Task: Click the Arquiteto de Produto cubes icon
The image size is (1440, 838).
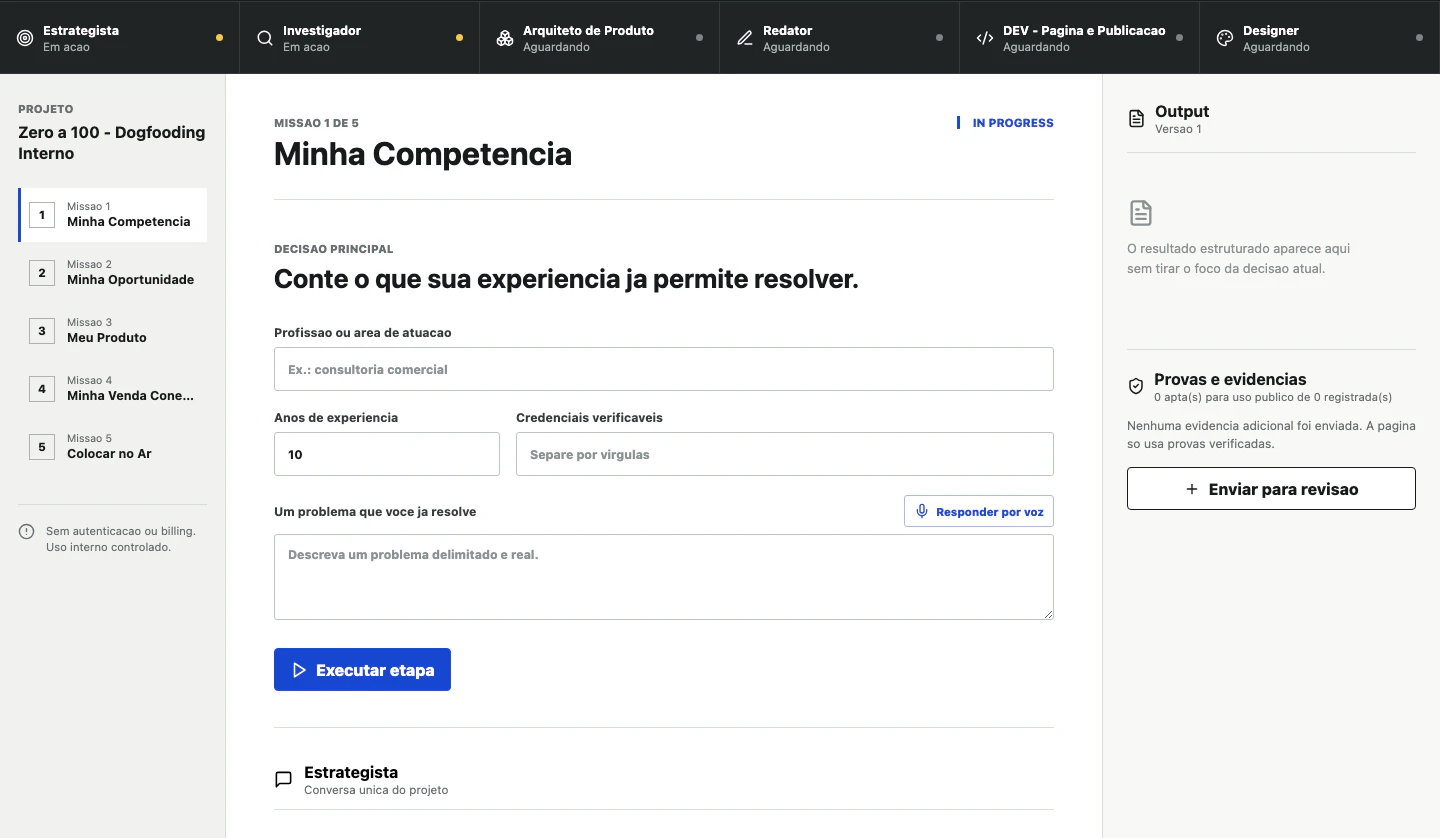Action: (505, 38)
